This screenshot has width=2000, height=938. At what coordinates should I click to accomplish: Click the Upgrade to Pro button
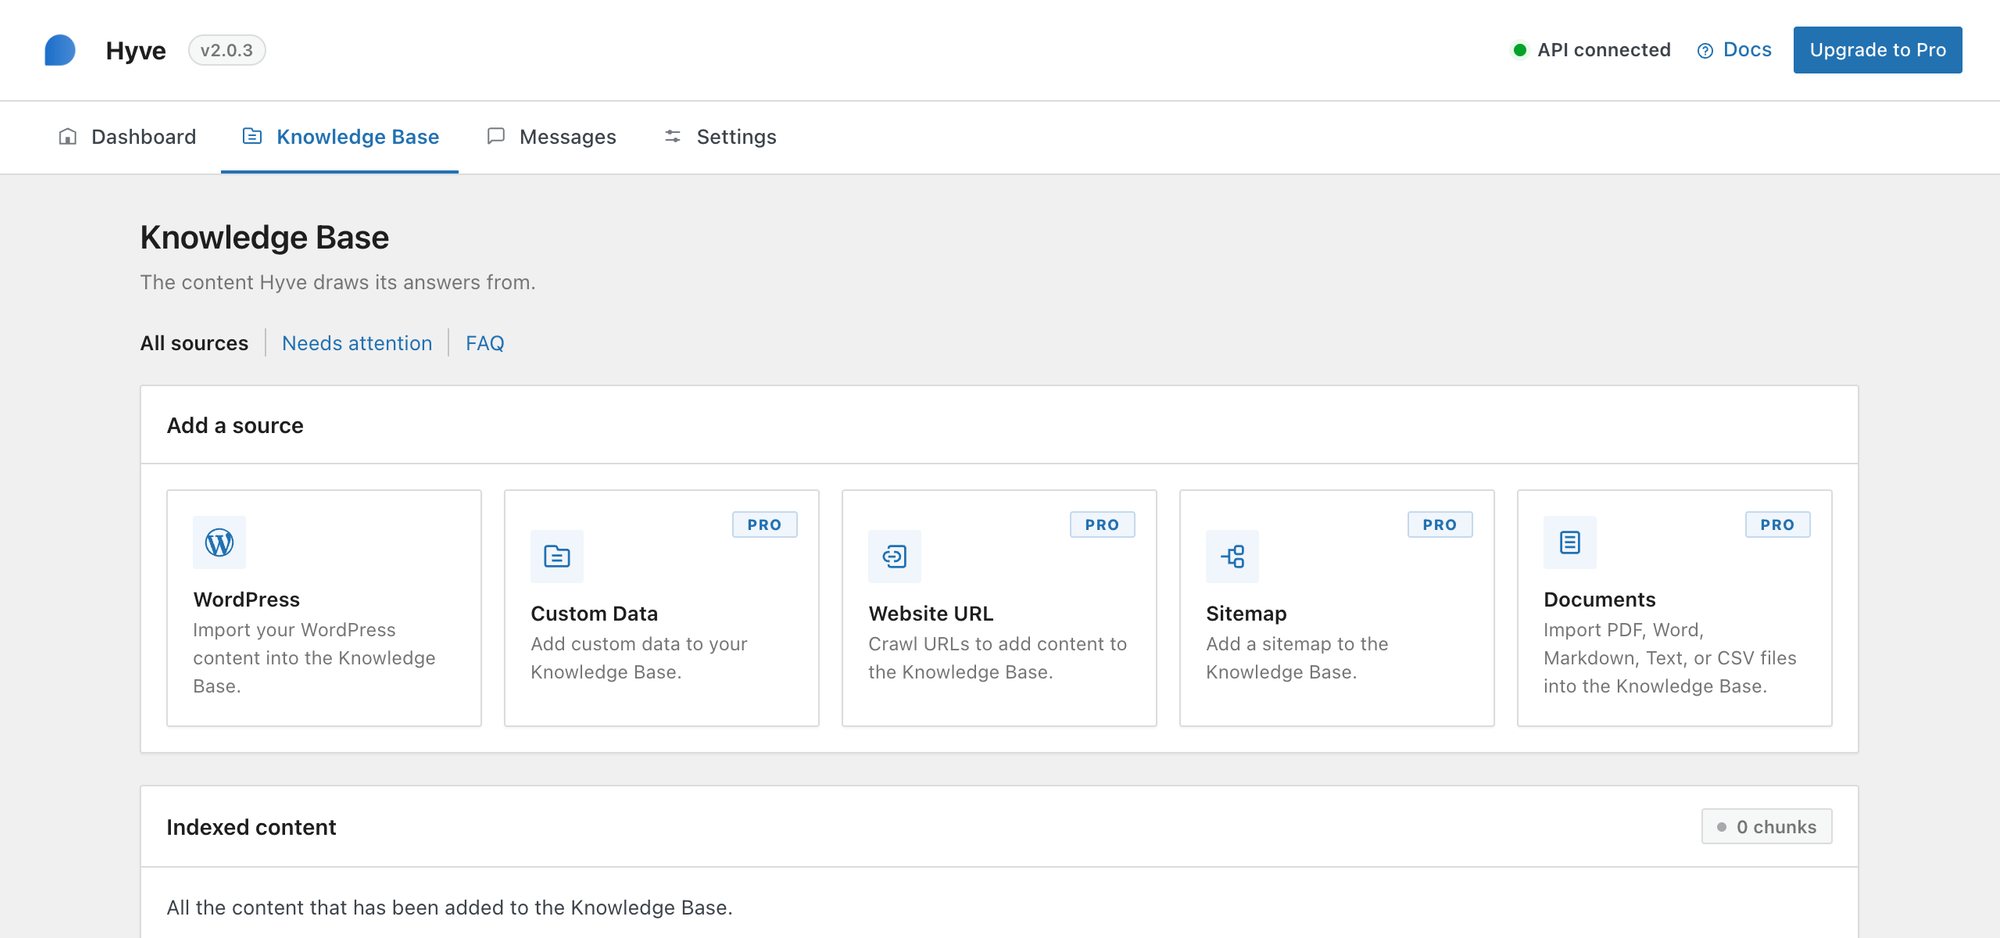(1878, 50)
